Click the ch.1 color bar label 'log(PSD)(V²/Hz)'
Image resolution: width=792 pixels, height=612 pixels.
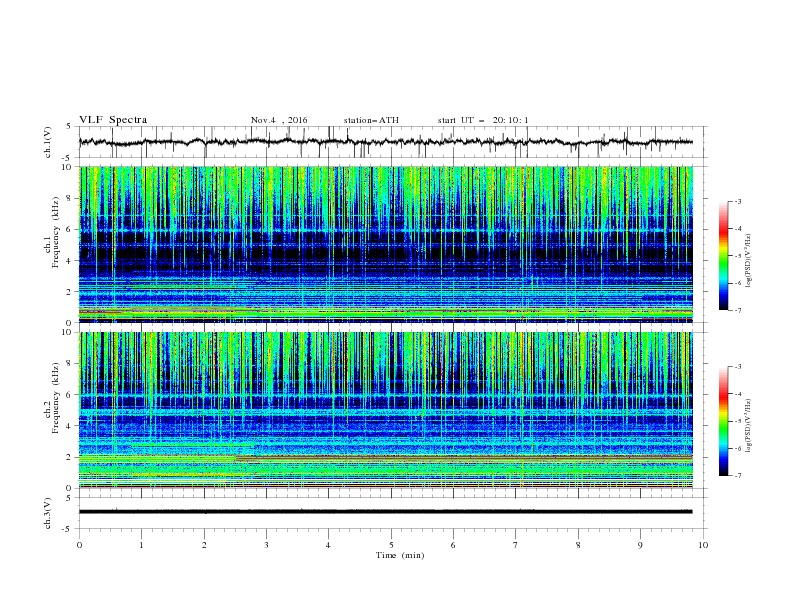(749, 261)
